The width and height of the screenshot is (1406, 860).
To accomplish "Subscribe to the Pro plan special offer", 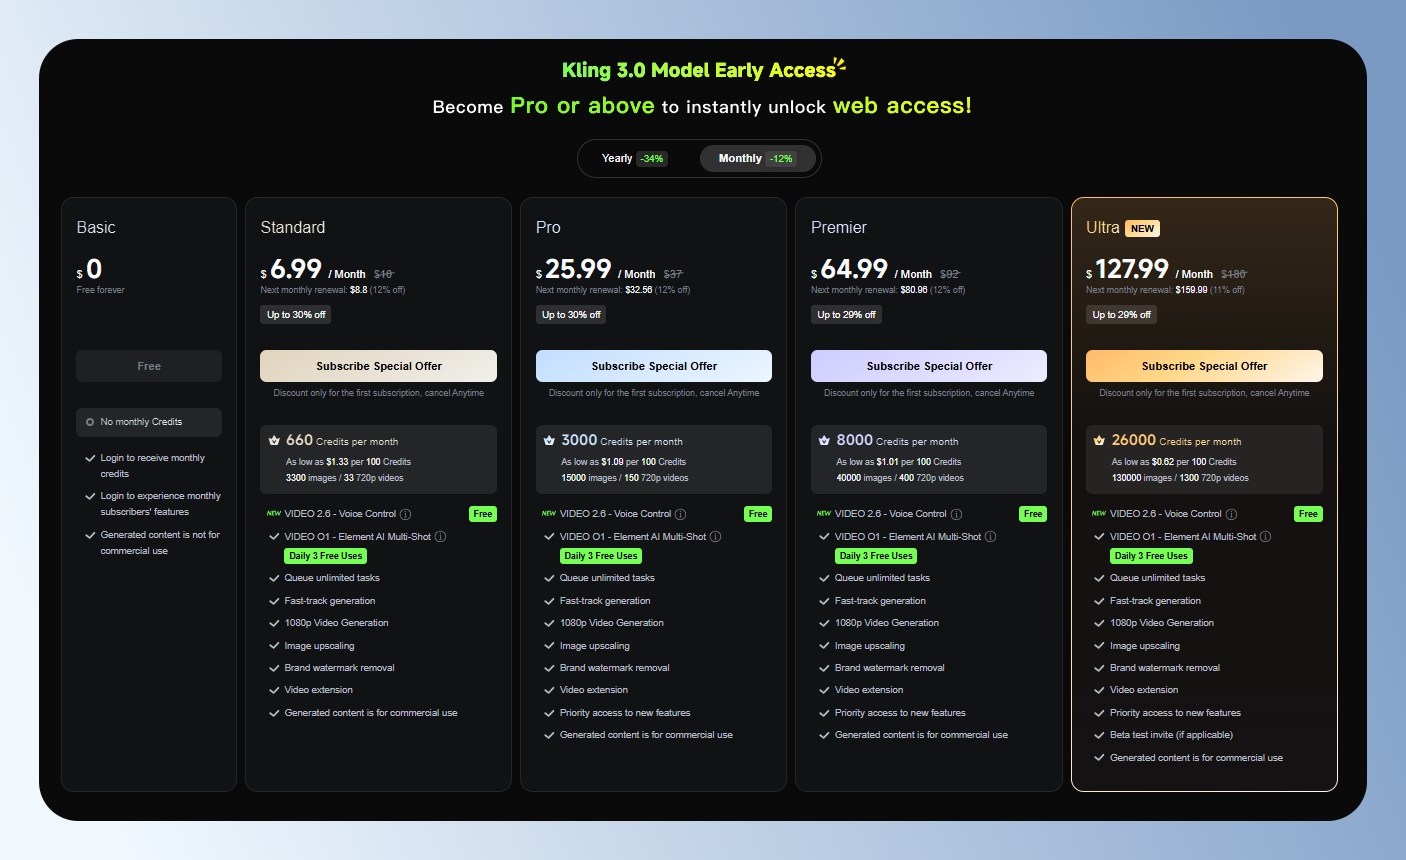I will point(653,366).
